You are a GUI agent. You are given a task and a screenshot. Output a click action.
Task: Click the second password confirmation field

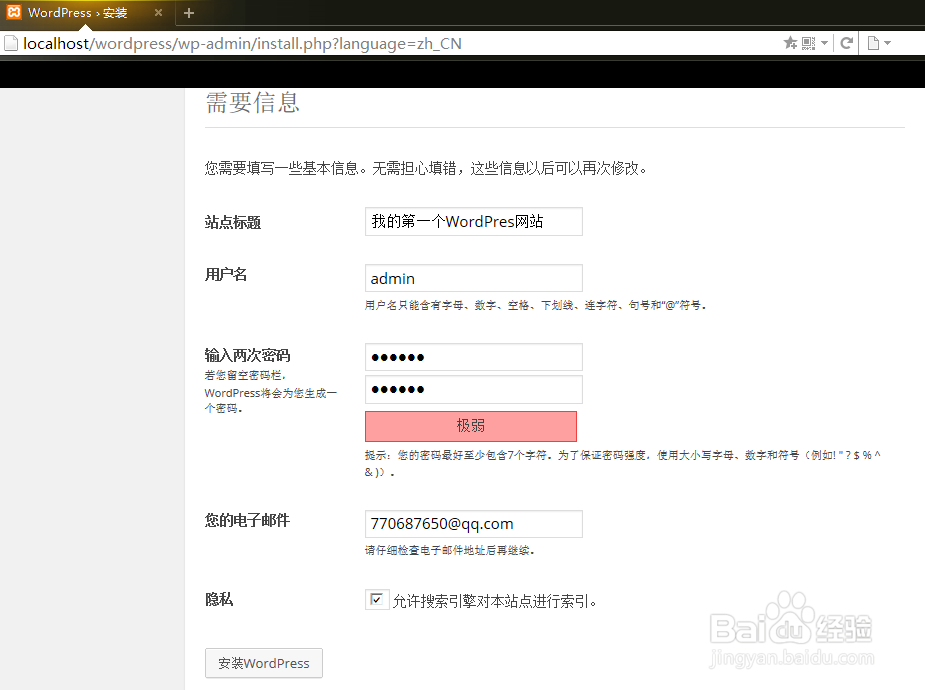coord(473,389)
